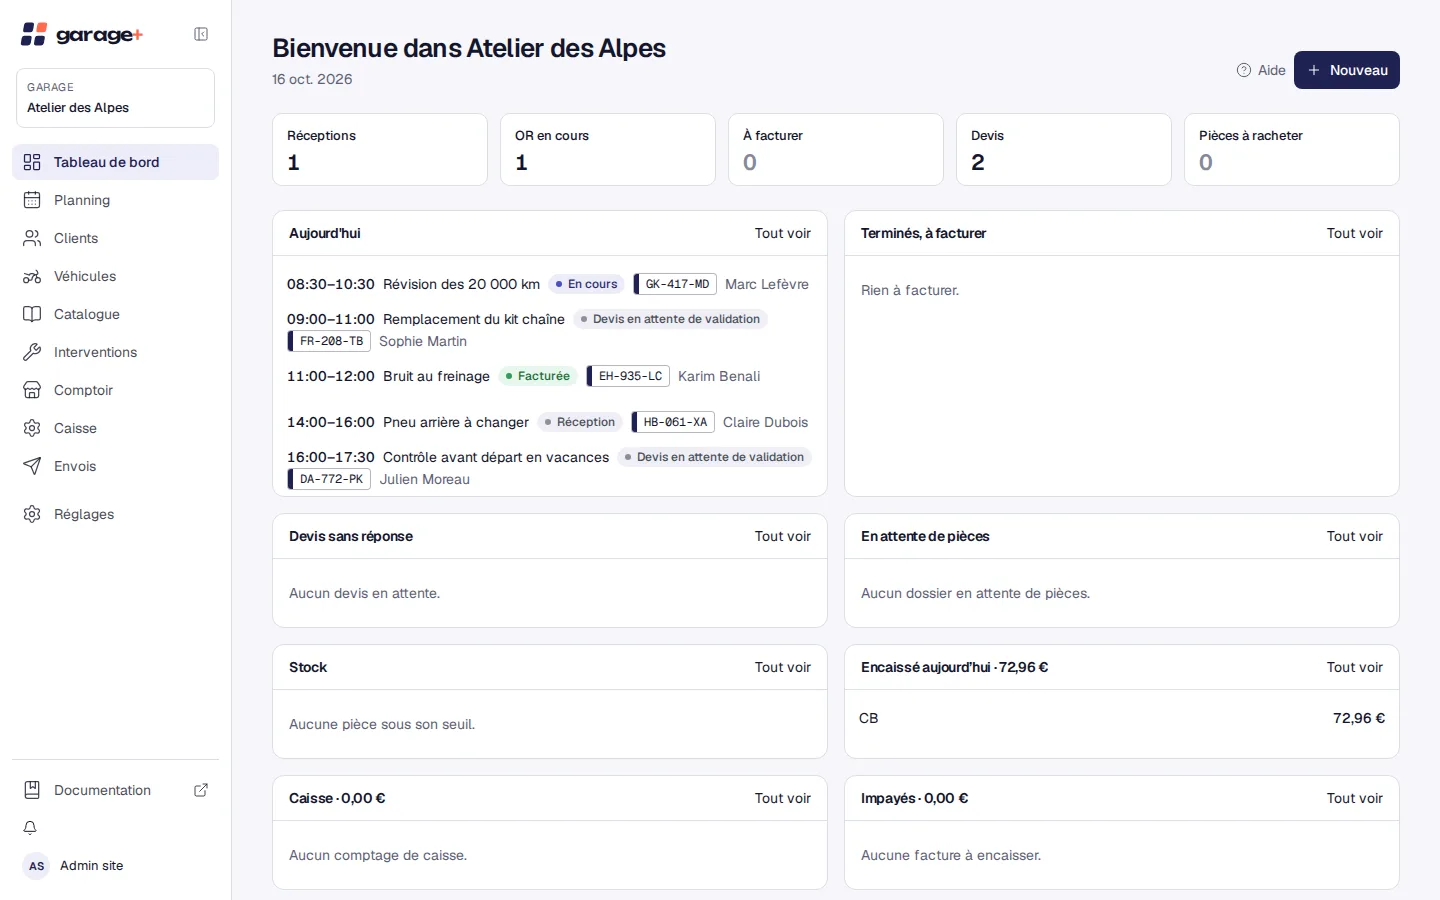Click the Réglages gear icon

pyautogui.click(x=32, y=514)
